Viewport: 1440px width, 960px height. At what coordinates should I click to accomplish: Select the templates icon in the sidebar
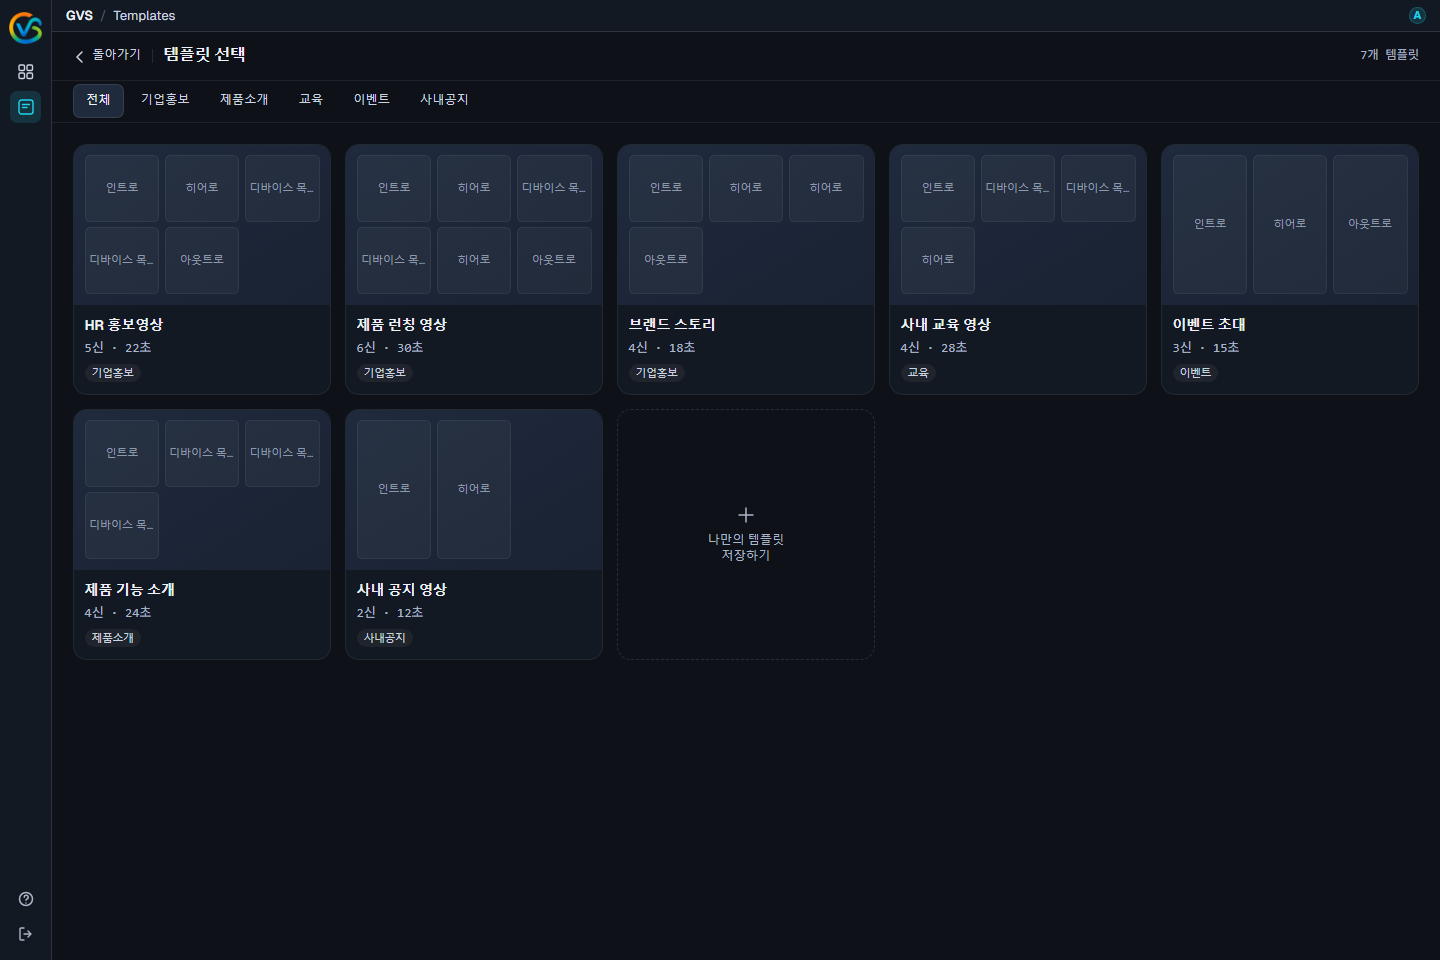[26, 107]
